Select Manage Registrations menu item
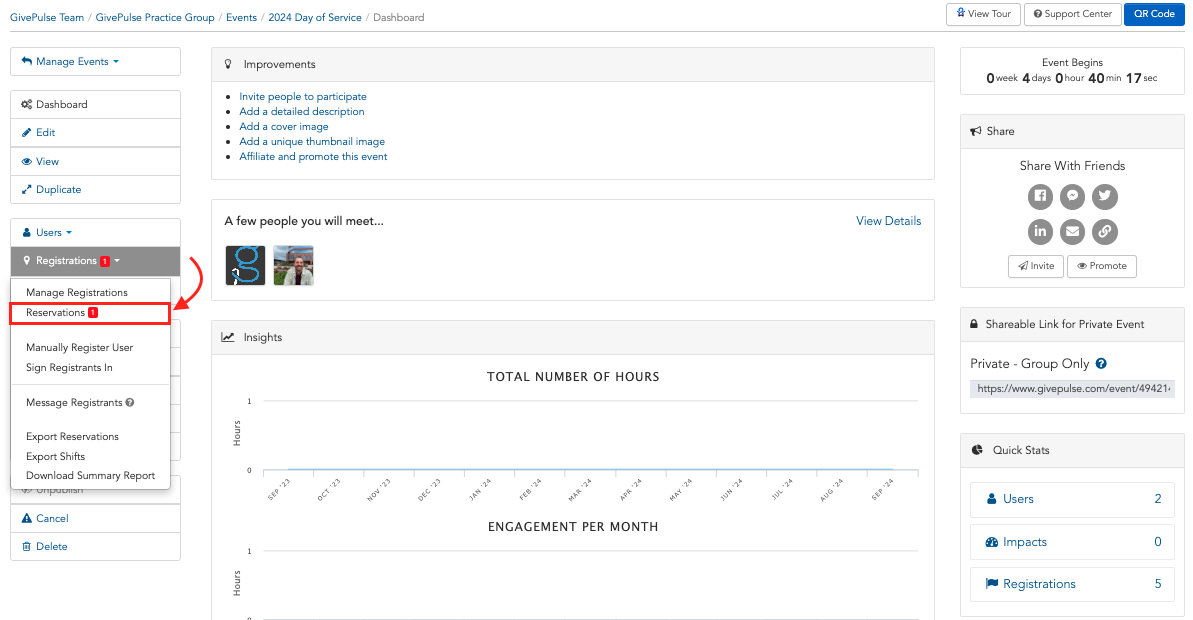Screen dimensions: 1193x620 tap(77, 292)
